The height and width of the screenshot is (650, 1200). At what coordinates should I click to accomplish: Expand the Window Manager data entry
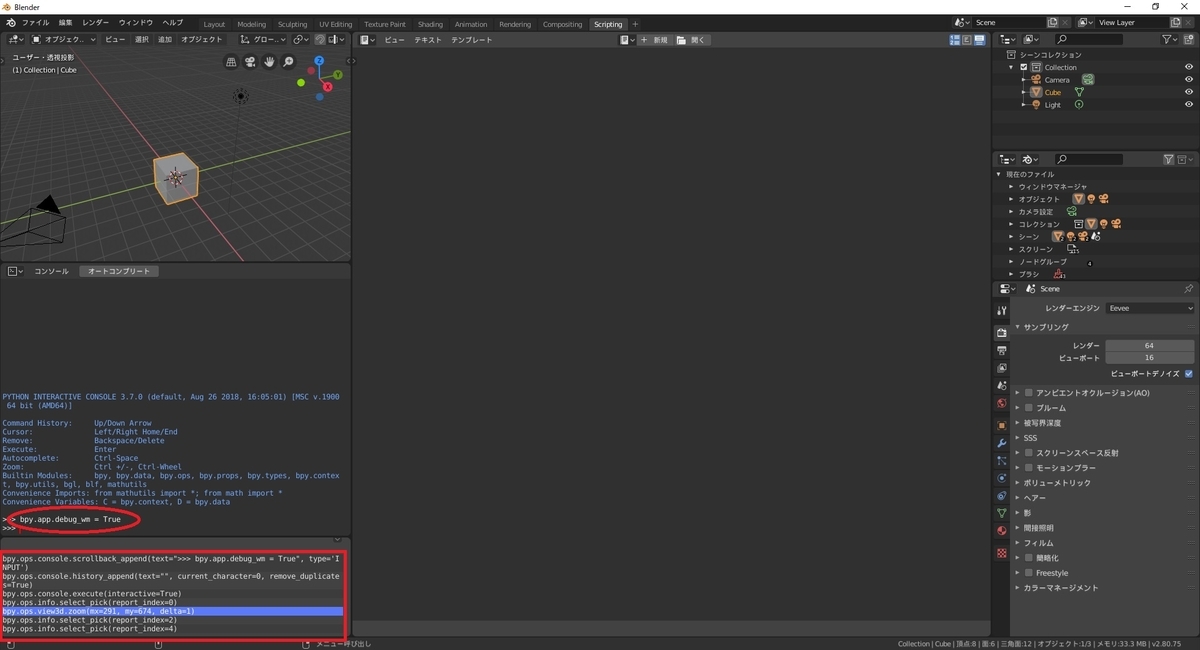pyautogui.click(x=1012, y=187)
